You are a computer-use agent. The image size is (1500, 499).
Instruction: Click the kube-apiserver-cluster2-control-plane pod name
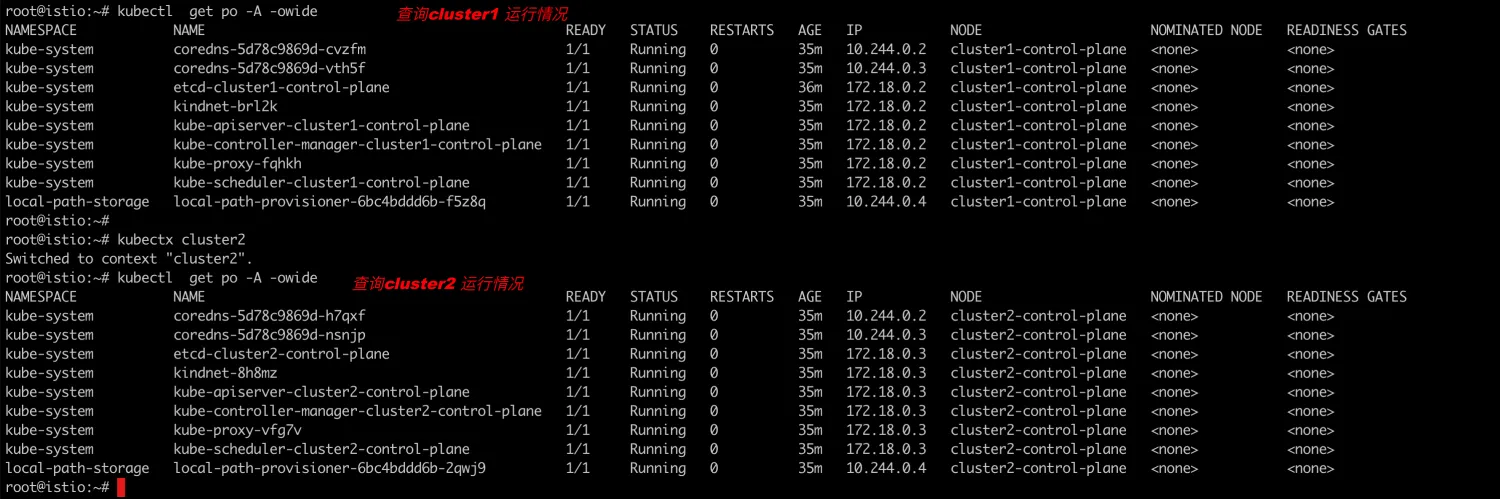pyautogui.click(x=321, y=392)
